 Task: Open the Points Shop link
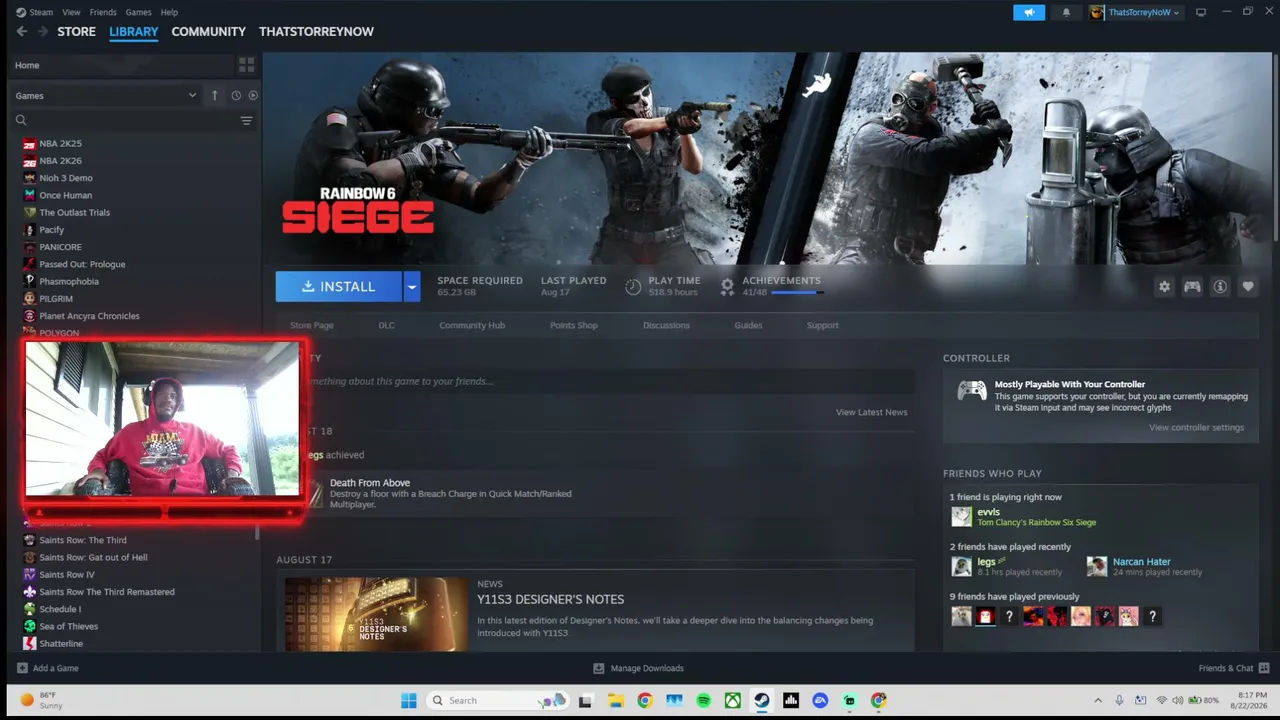click(574, 325)
